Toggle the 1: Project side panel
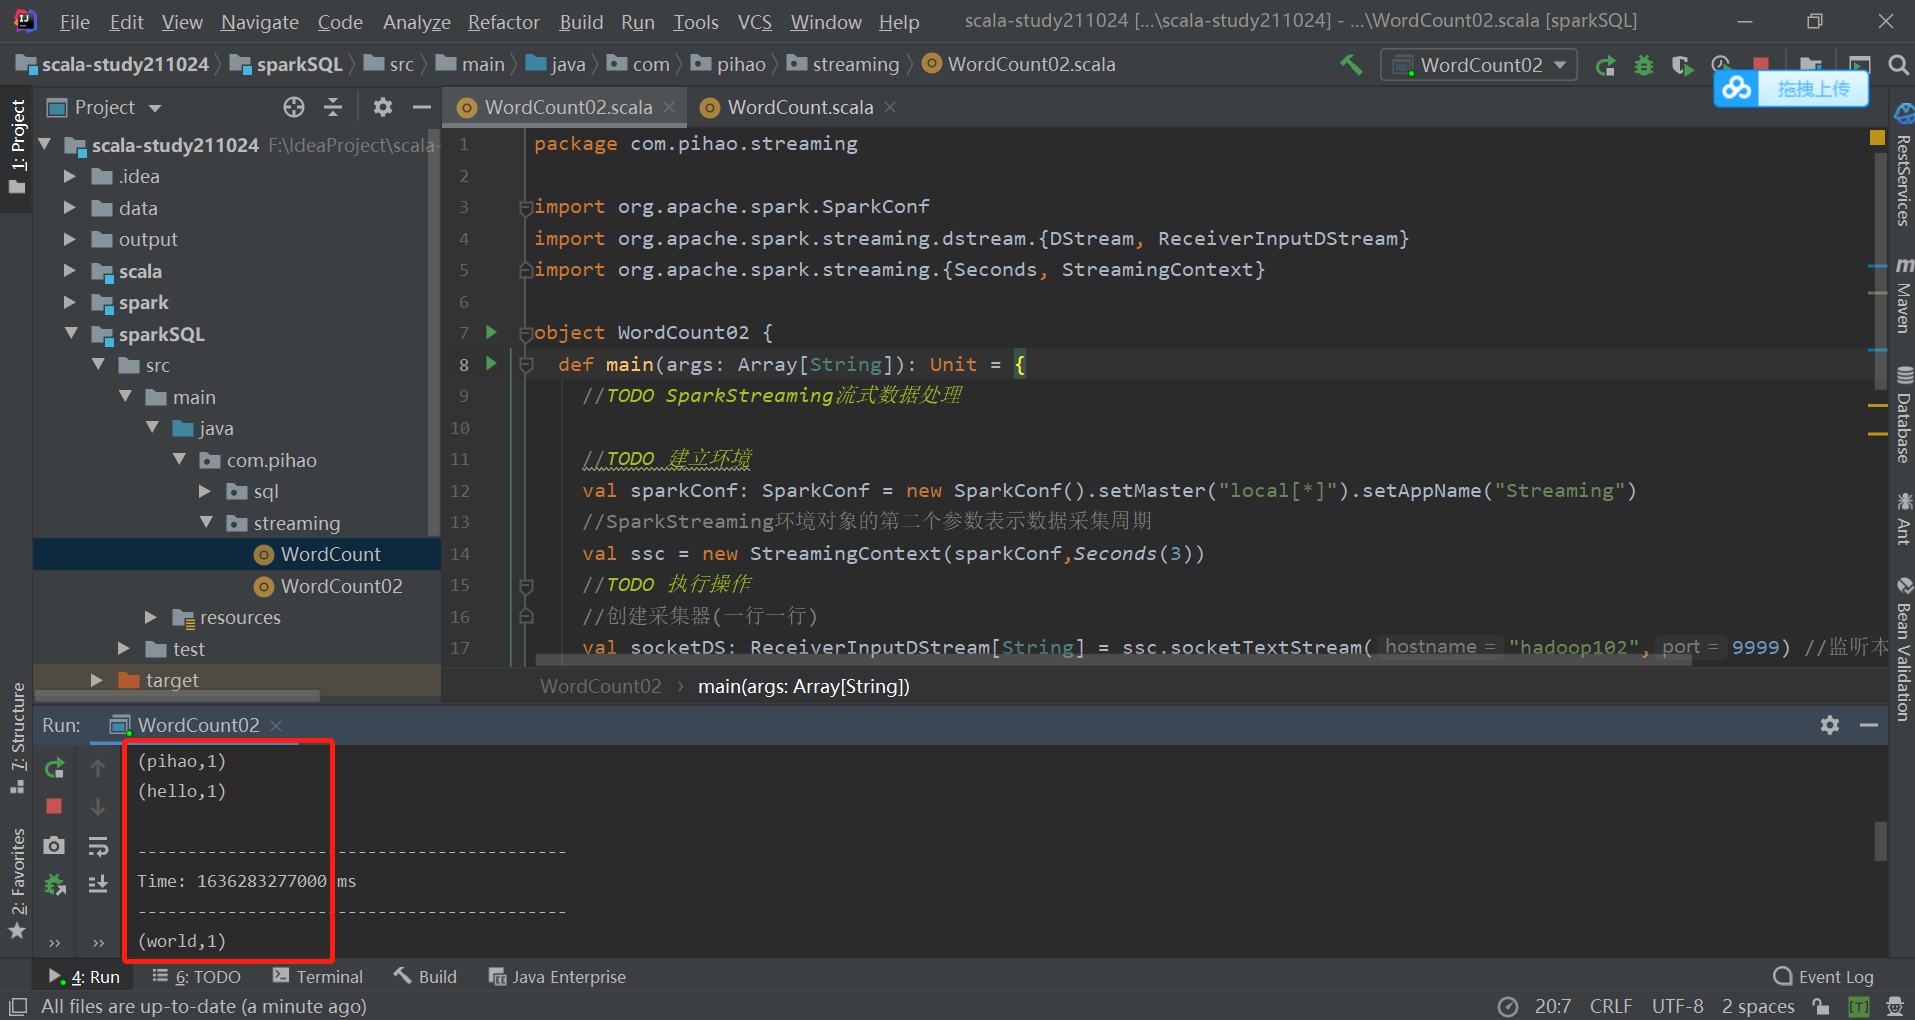Screen dimensions: 1915x1020 (x=17, y=148)
